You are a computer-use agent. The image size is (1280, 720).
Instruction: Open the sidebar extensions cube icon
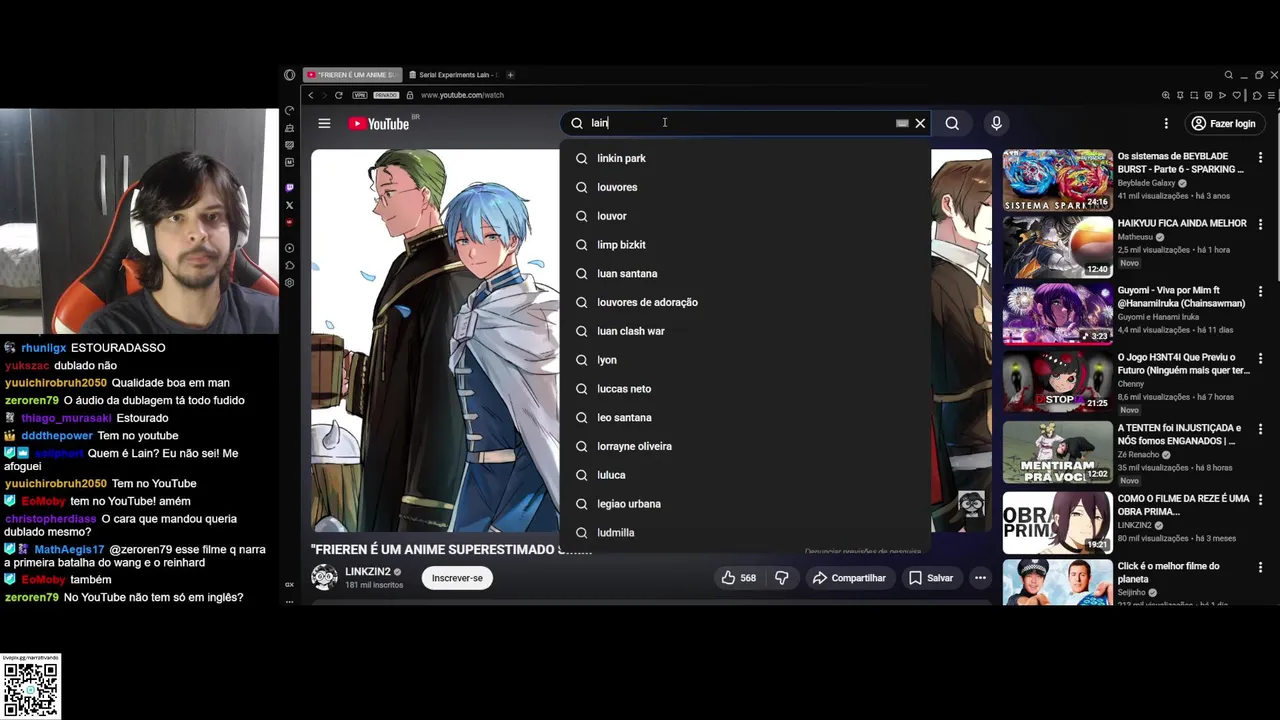click(x=290, y=265)
